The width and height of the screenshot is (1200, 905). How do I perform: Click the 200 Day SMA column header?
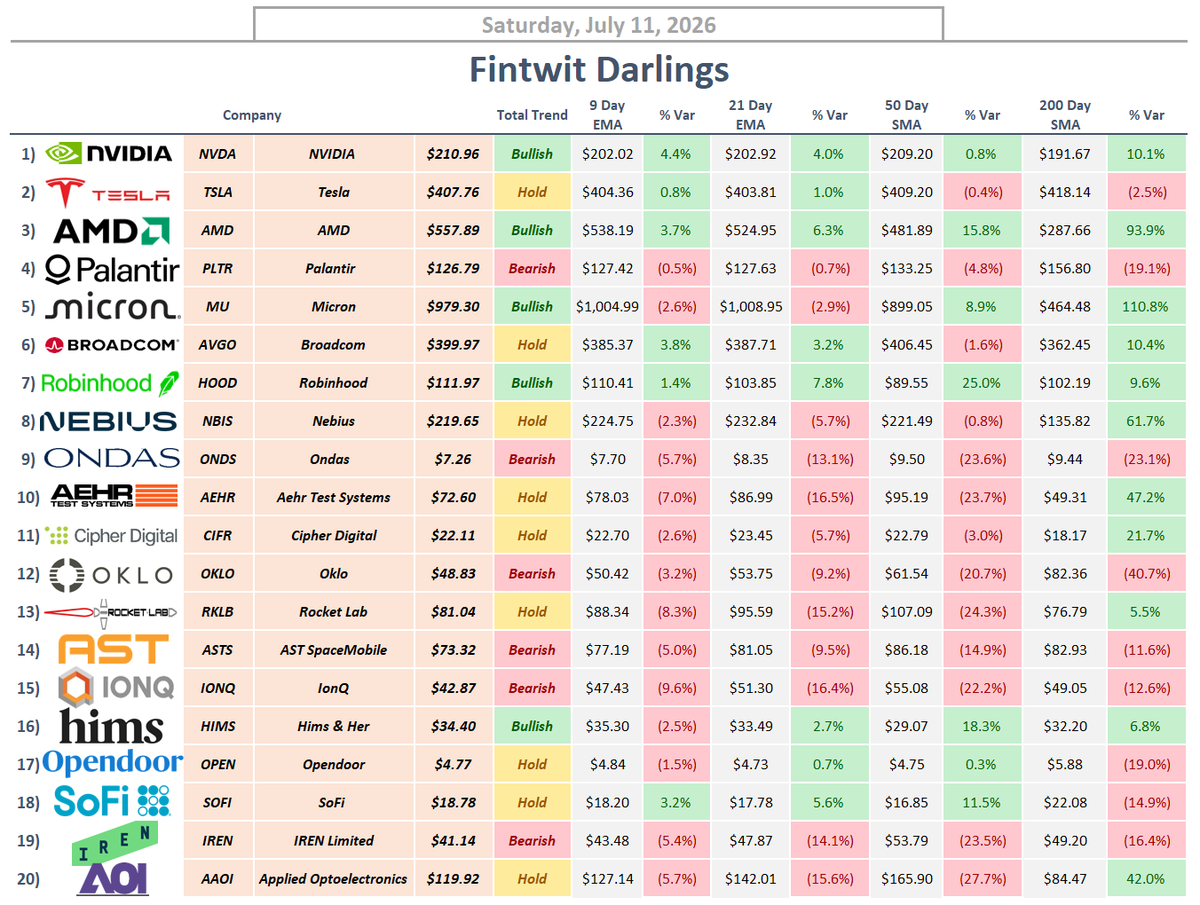pos(1065,115)
